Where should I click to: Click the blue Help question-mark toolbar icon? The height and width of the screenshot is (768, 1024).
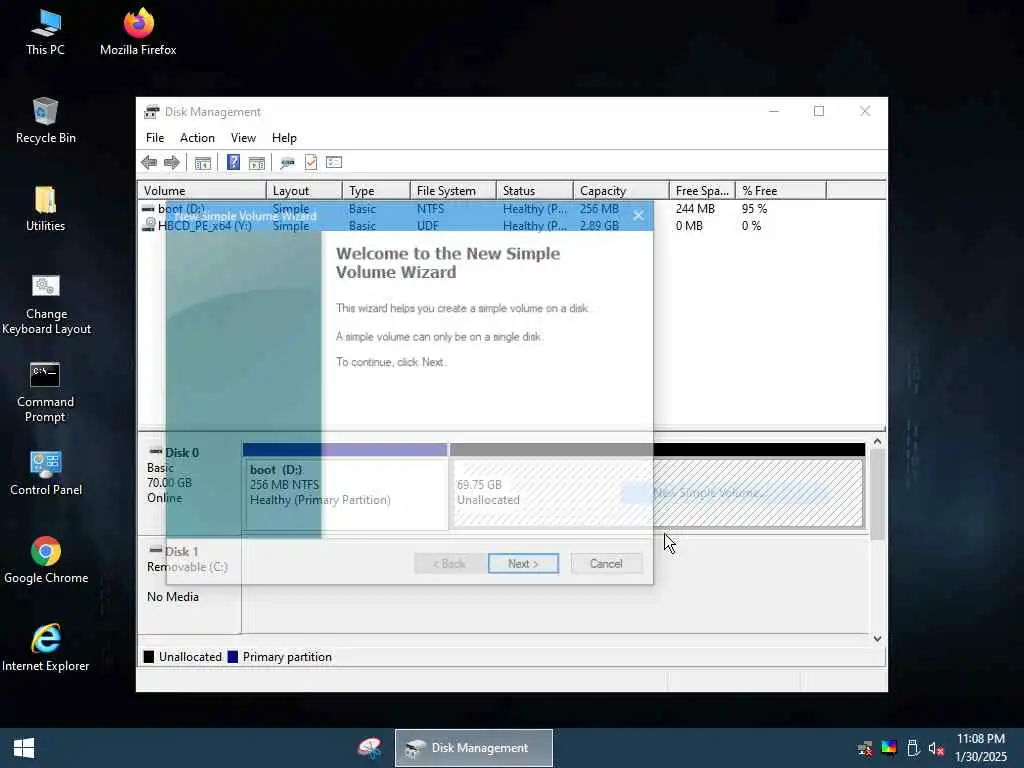coord(233,162)
